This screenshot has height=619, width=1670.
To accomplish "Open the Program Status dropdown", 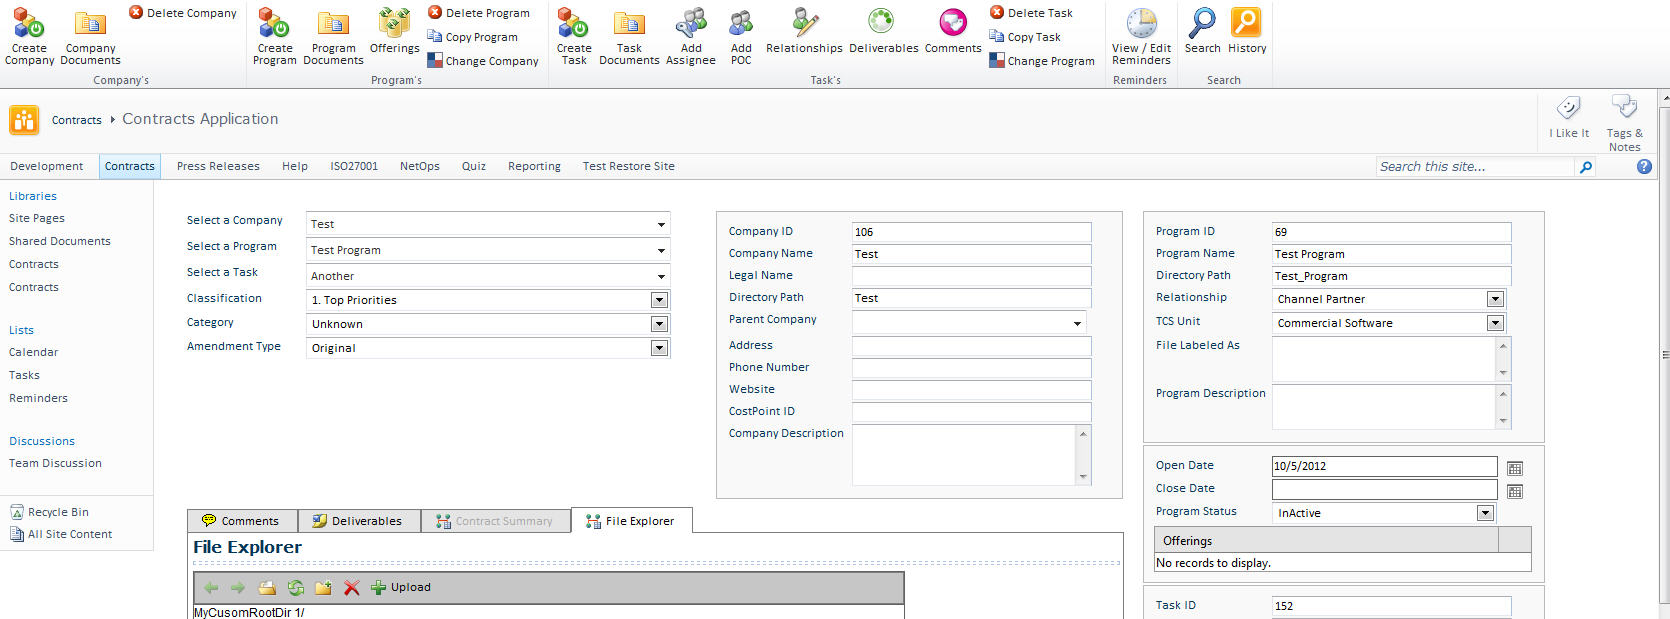I will [x=1485, y=513].
